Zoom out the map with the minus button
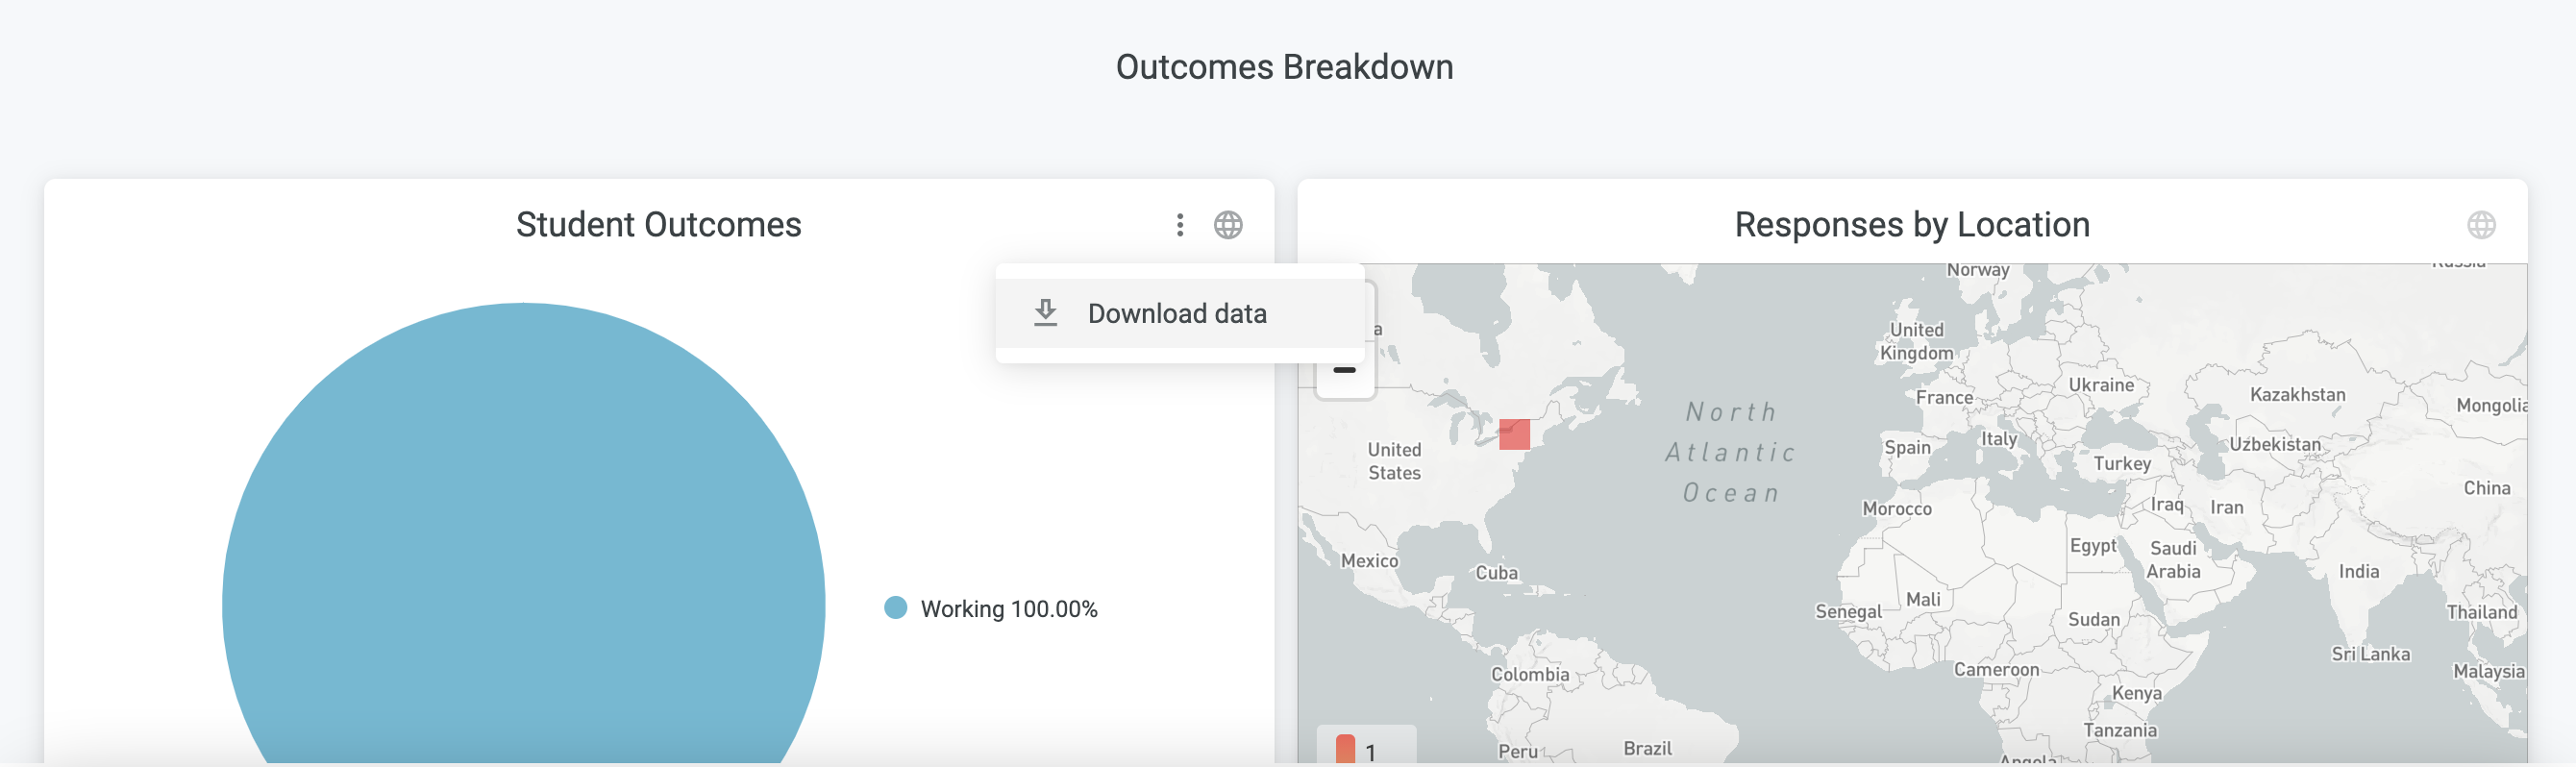Screen dimensions: 2576x767 coord(1344,371)
